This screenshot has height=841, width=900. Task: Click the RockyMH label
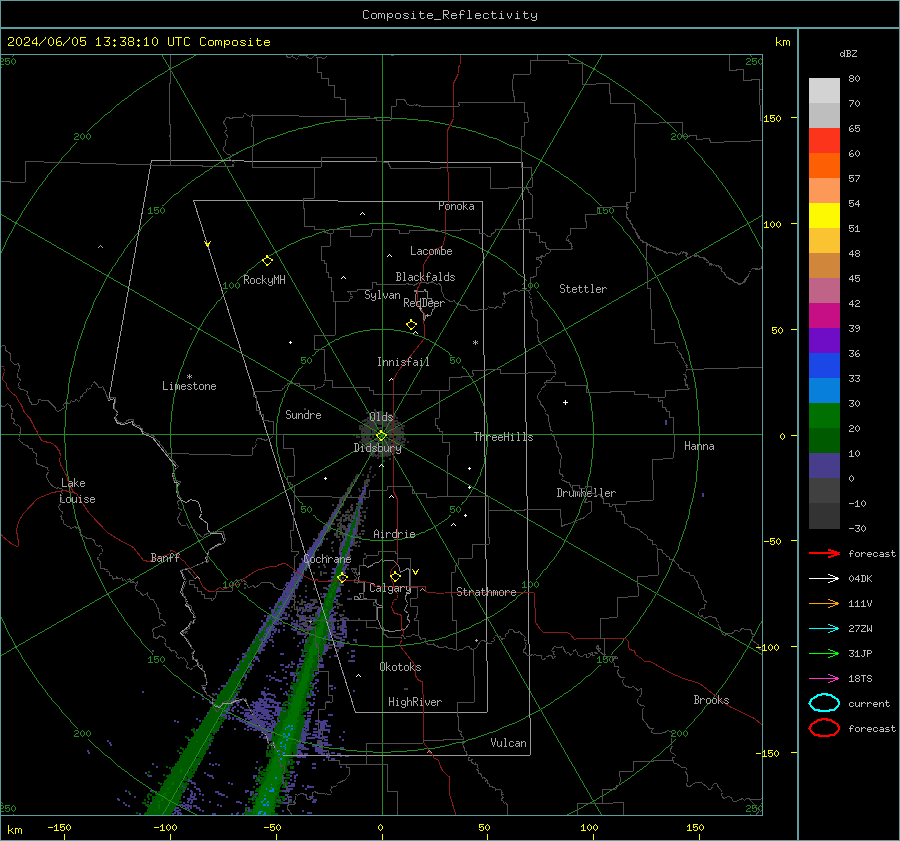[264, 280]
